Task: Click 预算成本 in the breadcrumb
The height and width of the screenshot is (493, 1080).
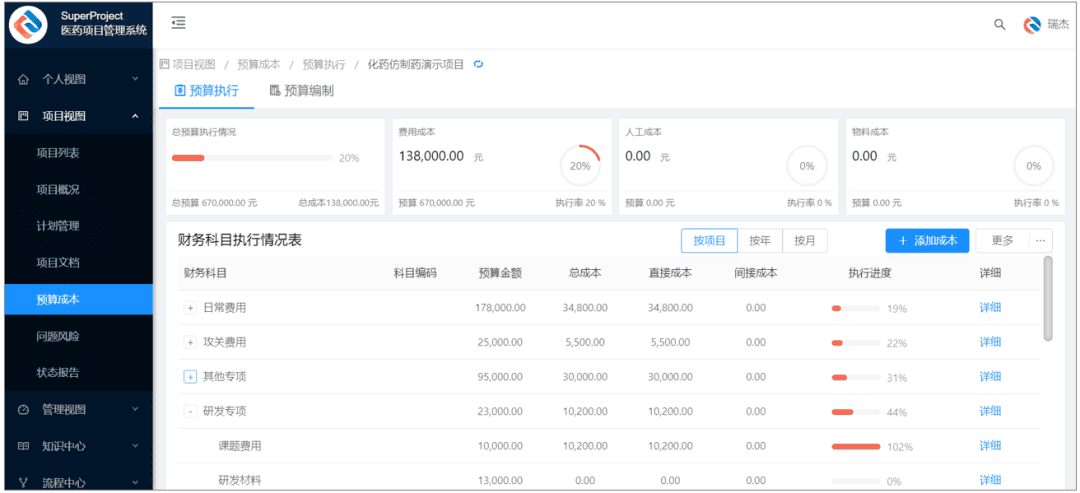Action: point(259,64)
